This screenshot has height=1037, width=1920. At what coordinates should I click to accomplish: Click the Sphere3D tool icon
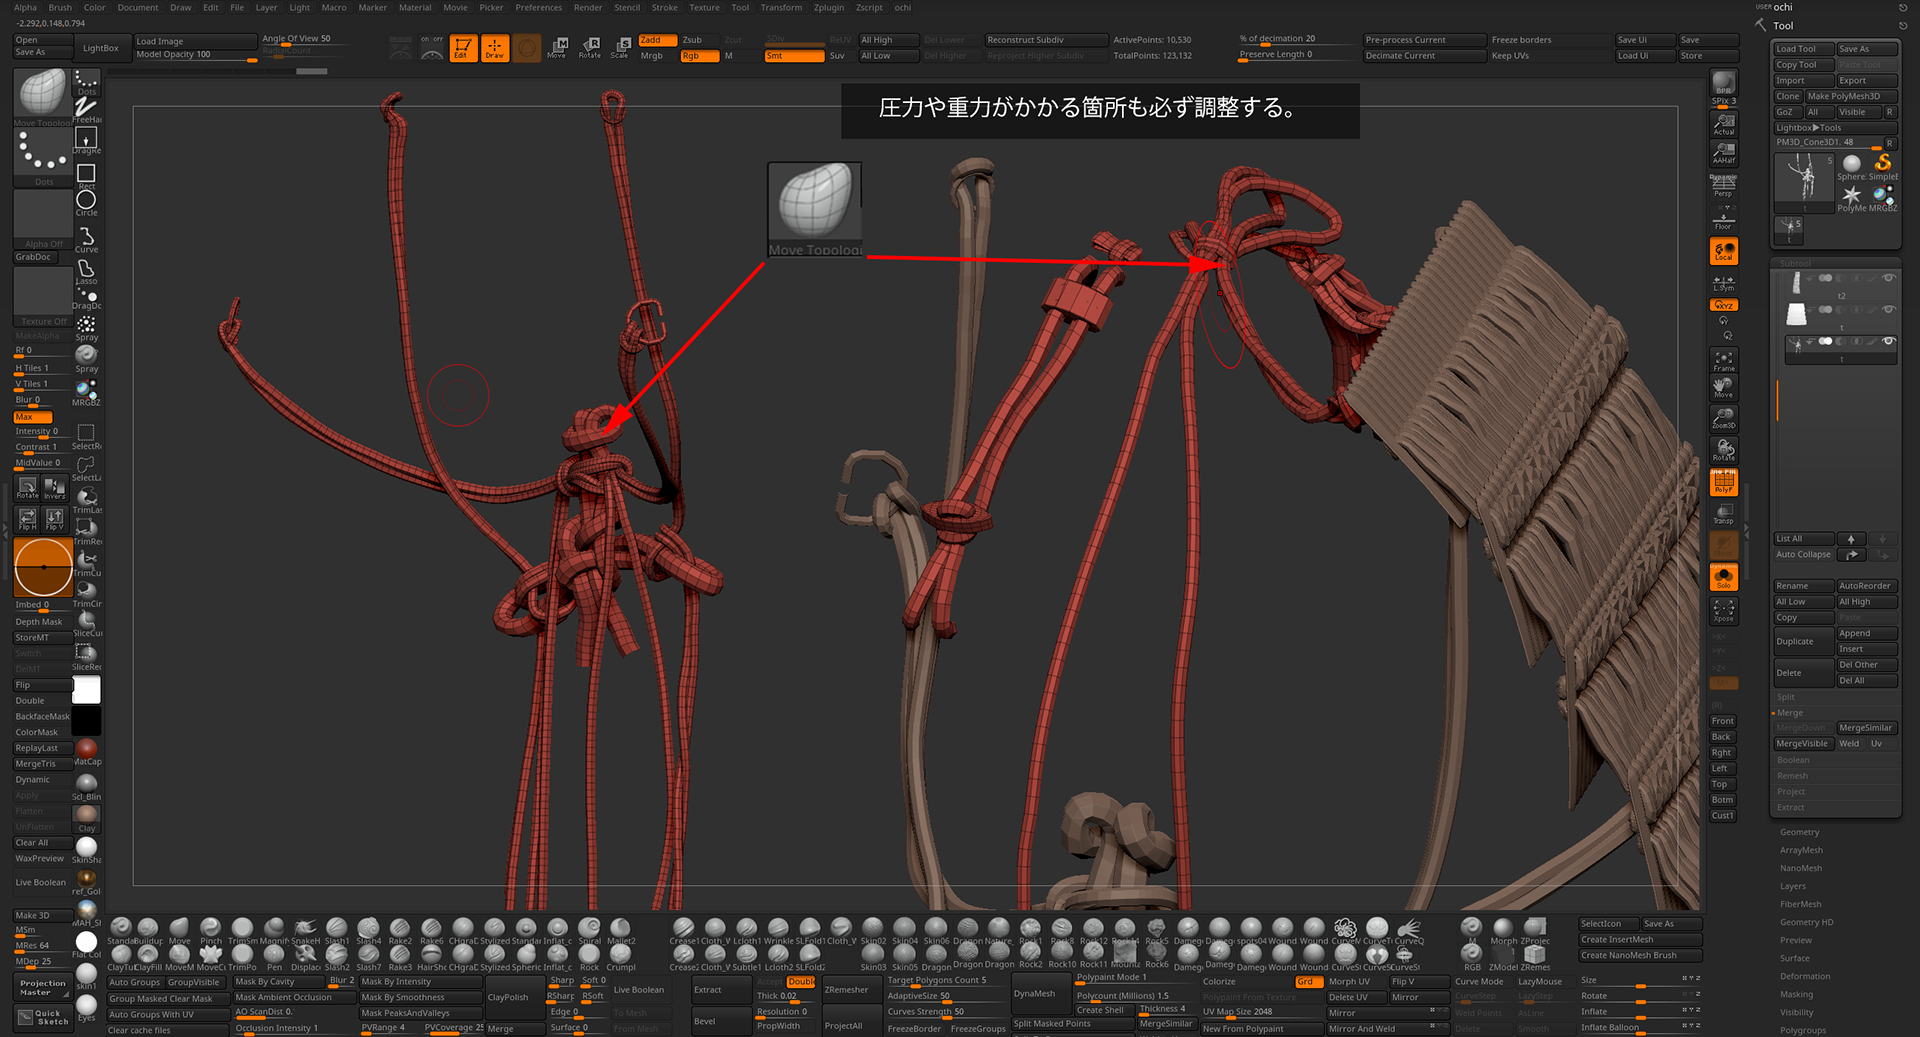point(1852,165)
